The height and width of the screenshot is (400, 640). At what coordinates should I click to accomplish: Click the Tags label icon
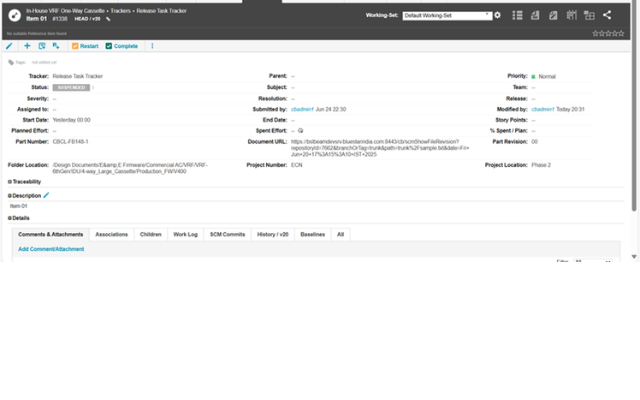11,62
